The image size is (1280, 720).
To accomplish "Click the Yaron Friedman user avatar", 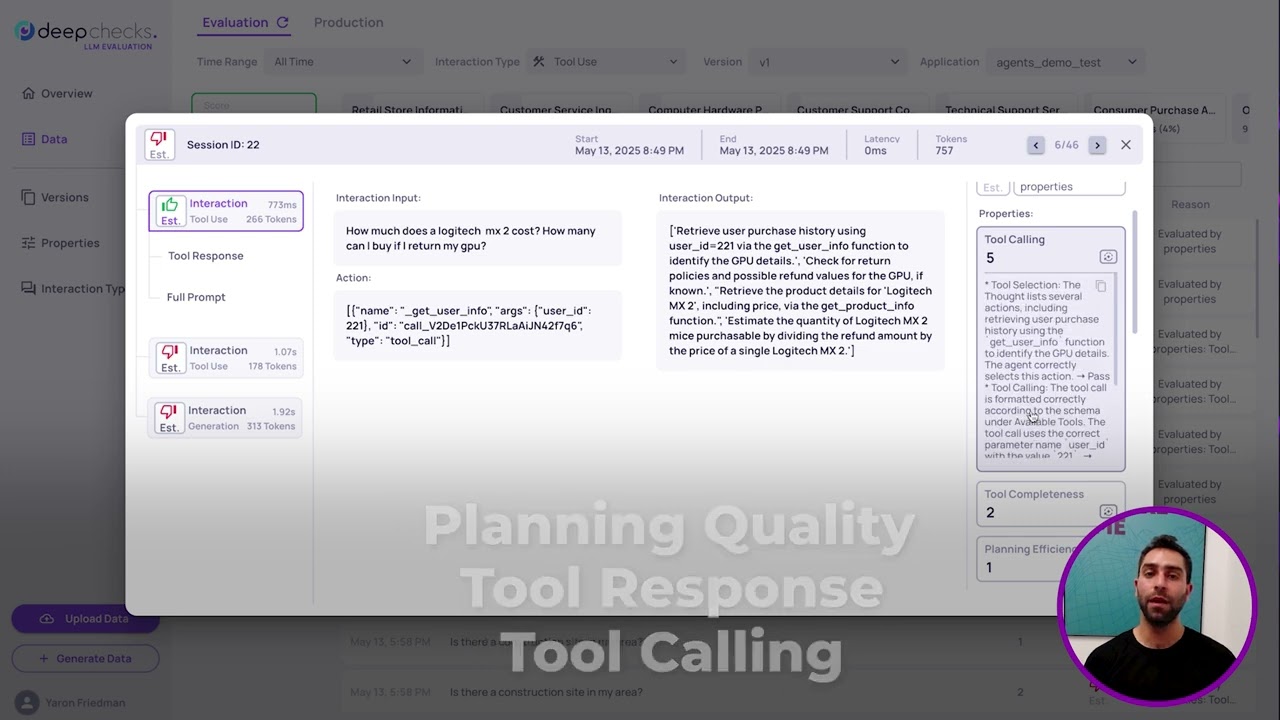I will coord(27,702).
